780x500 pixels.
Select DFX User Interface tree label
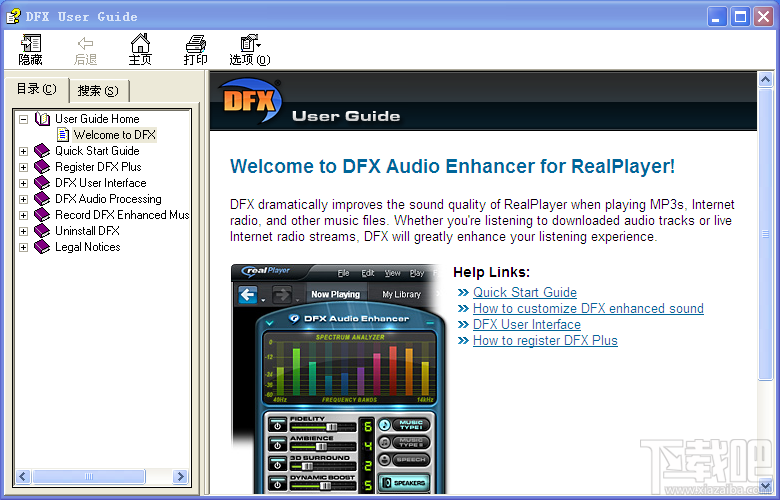pyautogui.click(x=100, y=183)
